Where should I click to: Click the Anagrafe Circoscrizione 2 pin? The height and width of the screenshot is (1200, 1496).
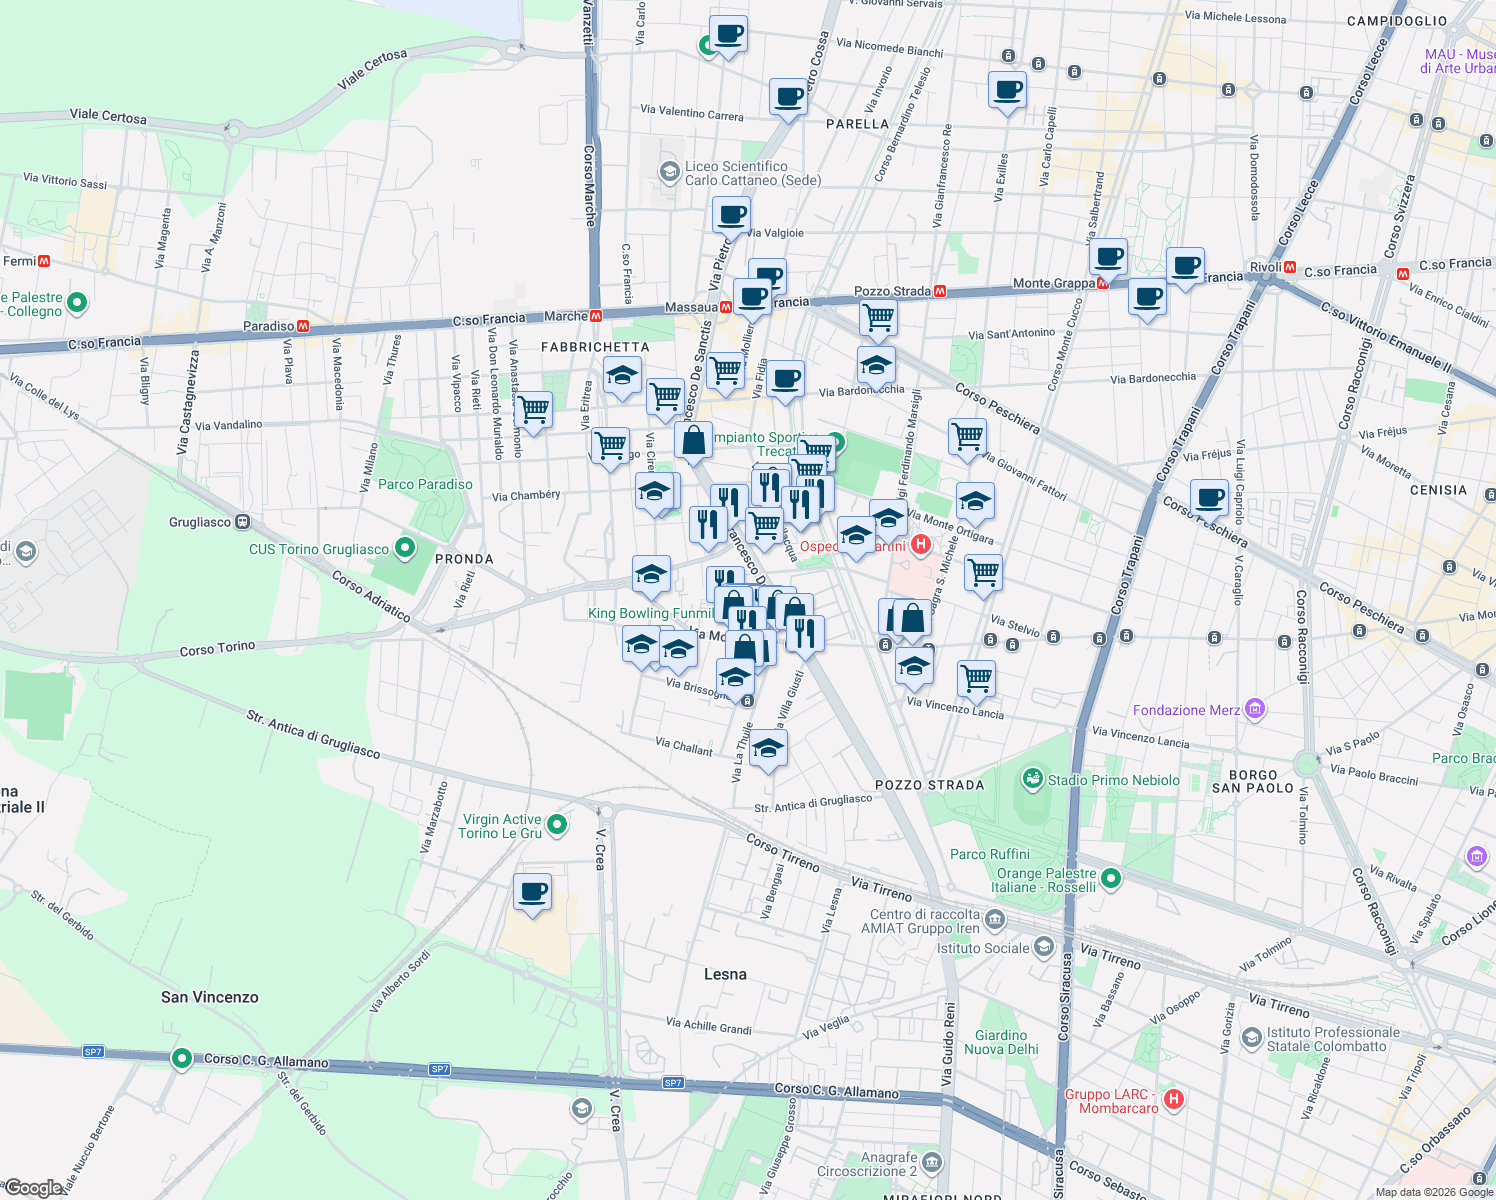click(932, 1162)
